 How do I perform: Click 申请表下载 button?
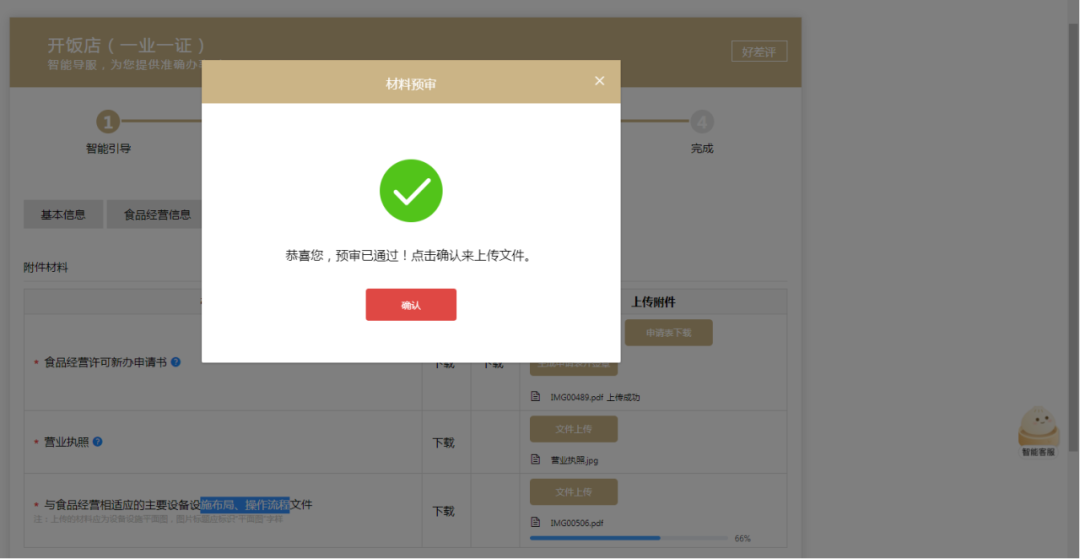(x=668, y=332)
